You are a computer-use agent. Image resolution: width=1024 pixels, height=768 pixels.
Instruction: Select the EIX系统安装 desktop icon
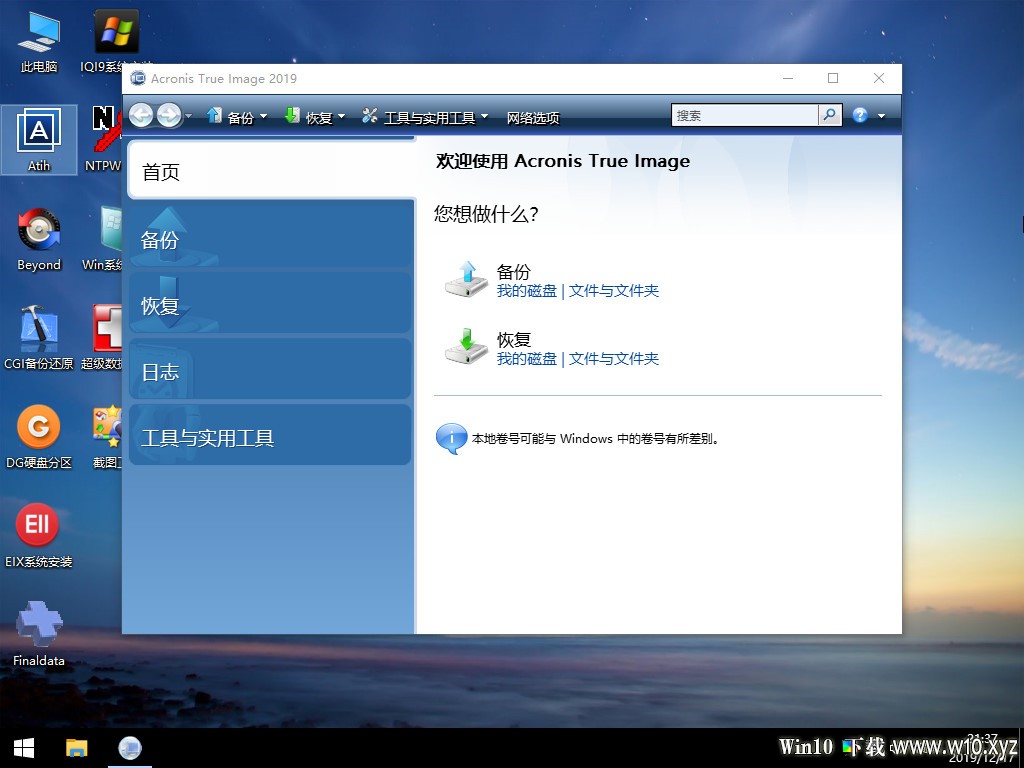[x=39, y=537]
